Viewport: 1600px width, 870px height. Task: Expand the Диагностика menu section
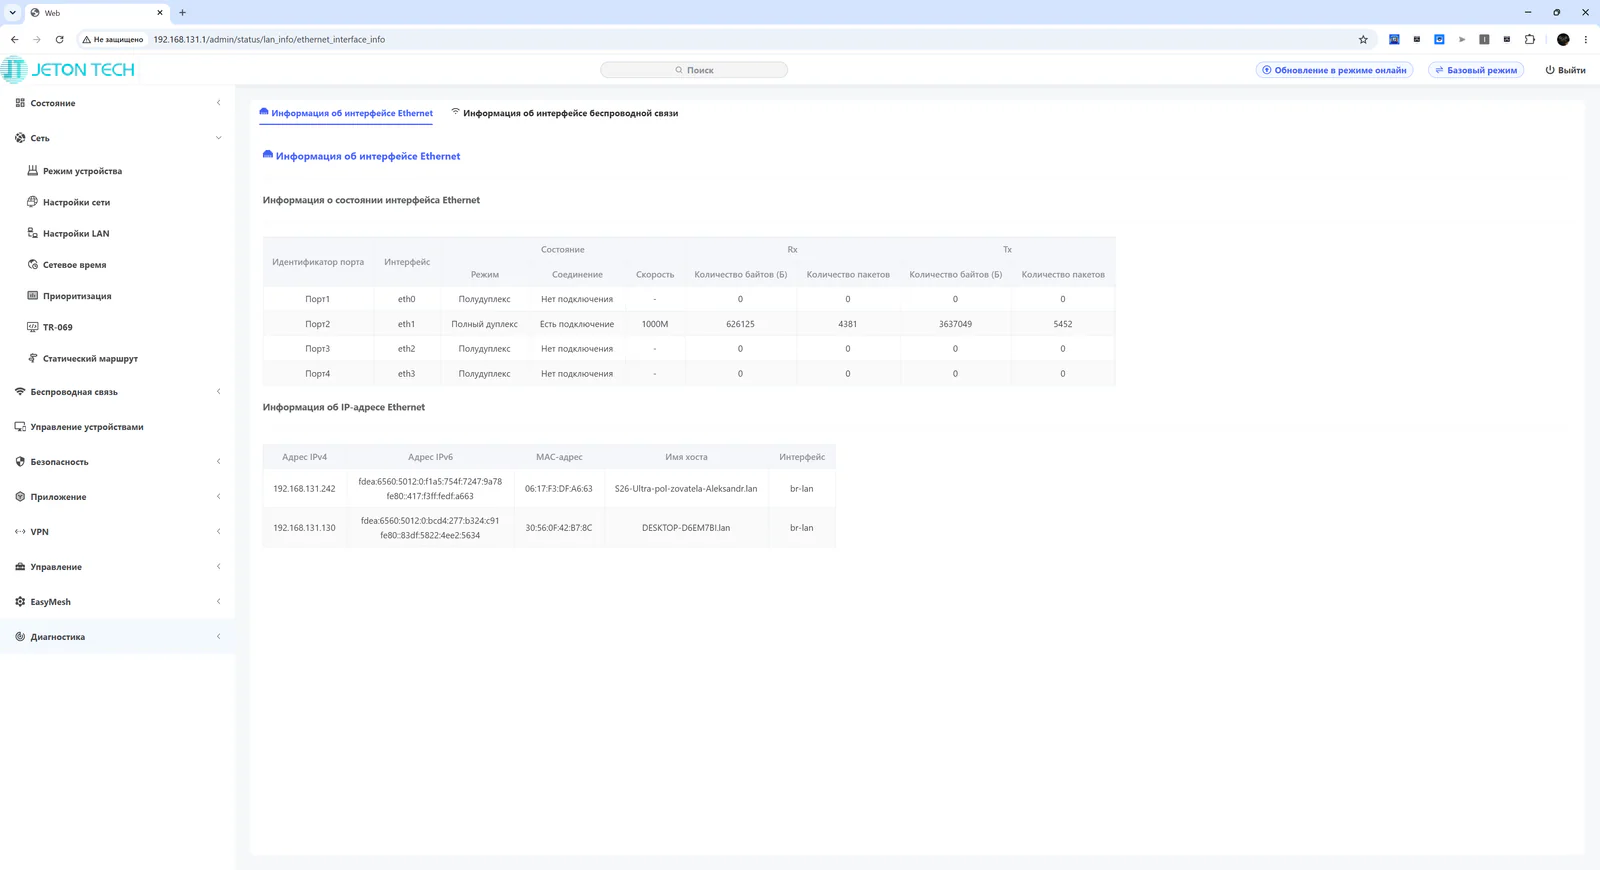(x=218, y=637)
